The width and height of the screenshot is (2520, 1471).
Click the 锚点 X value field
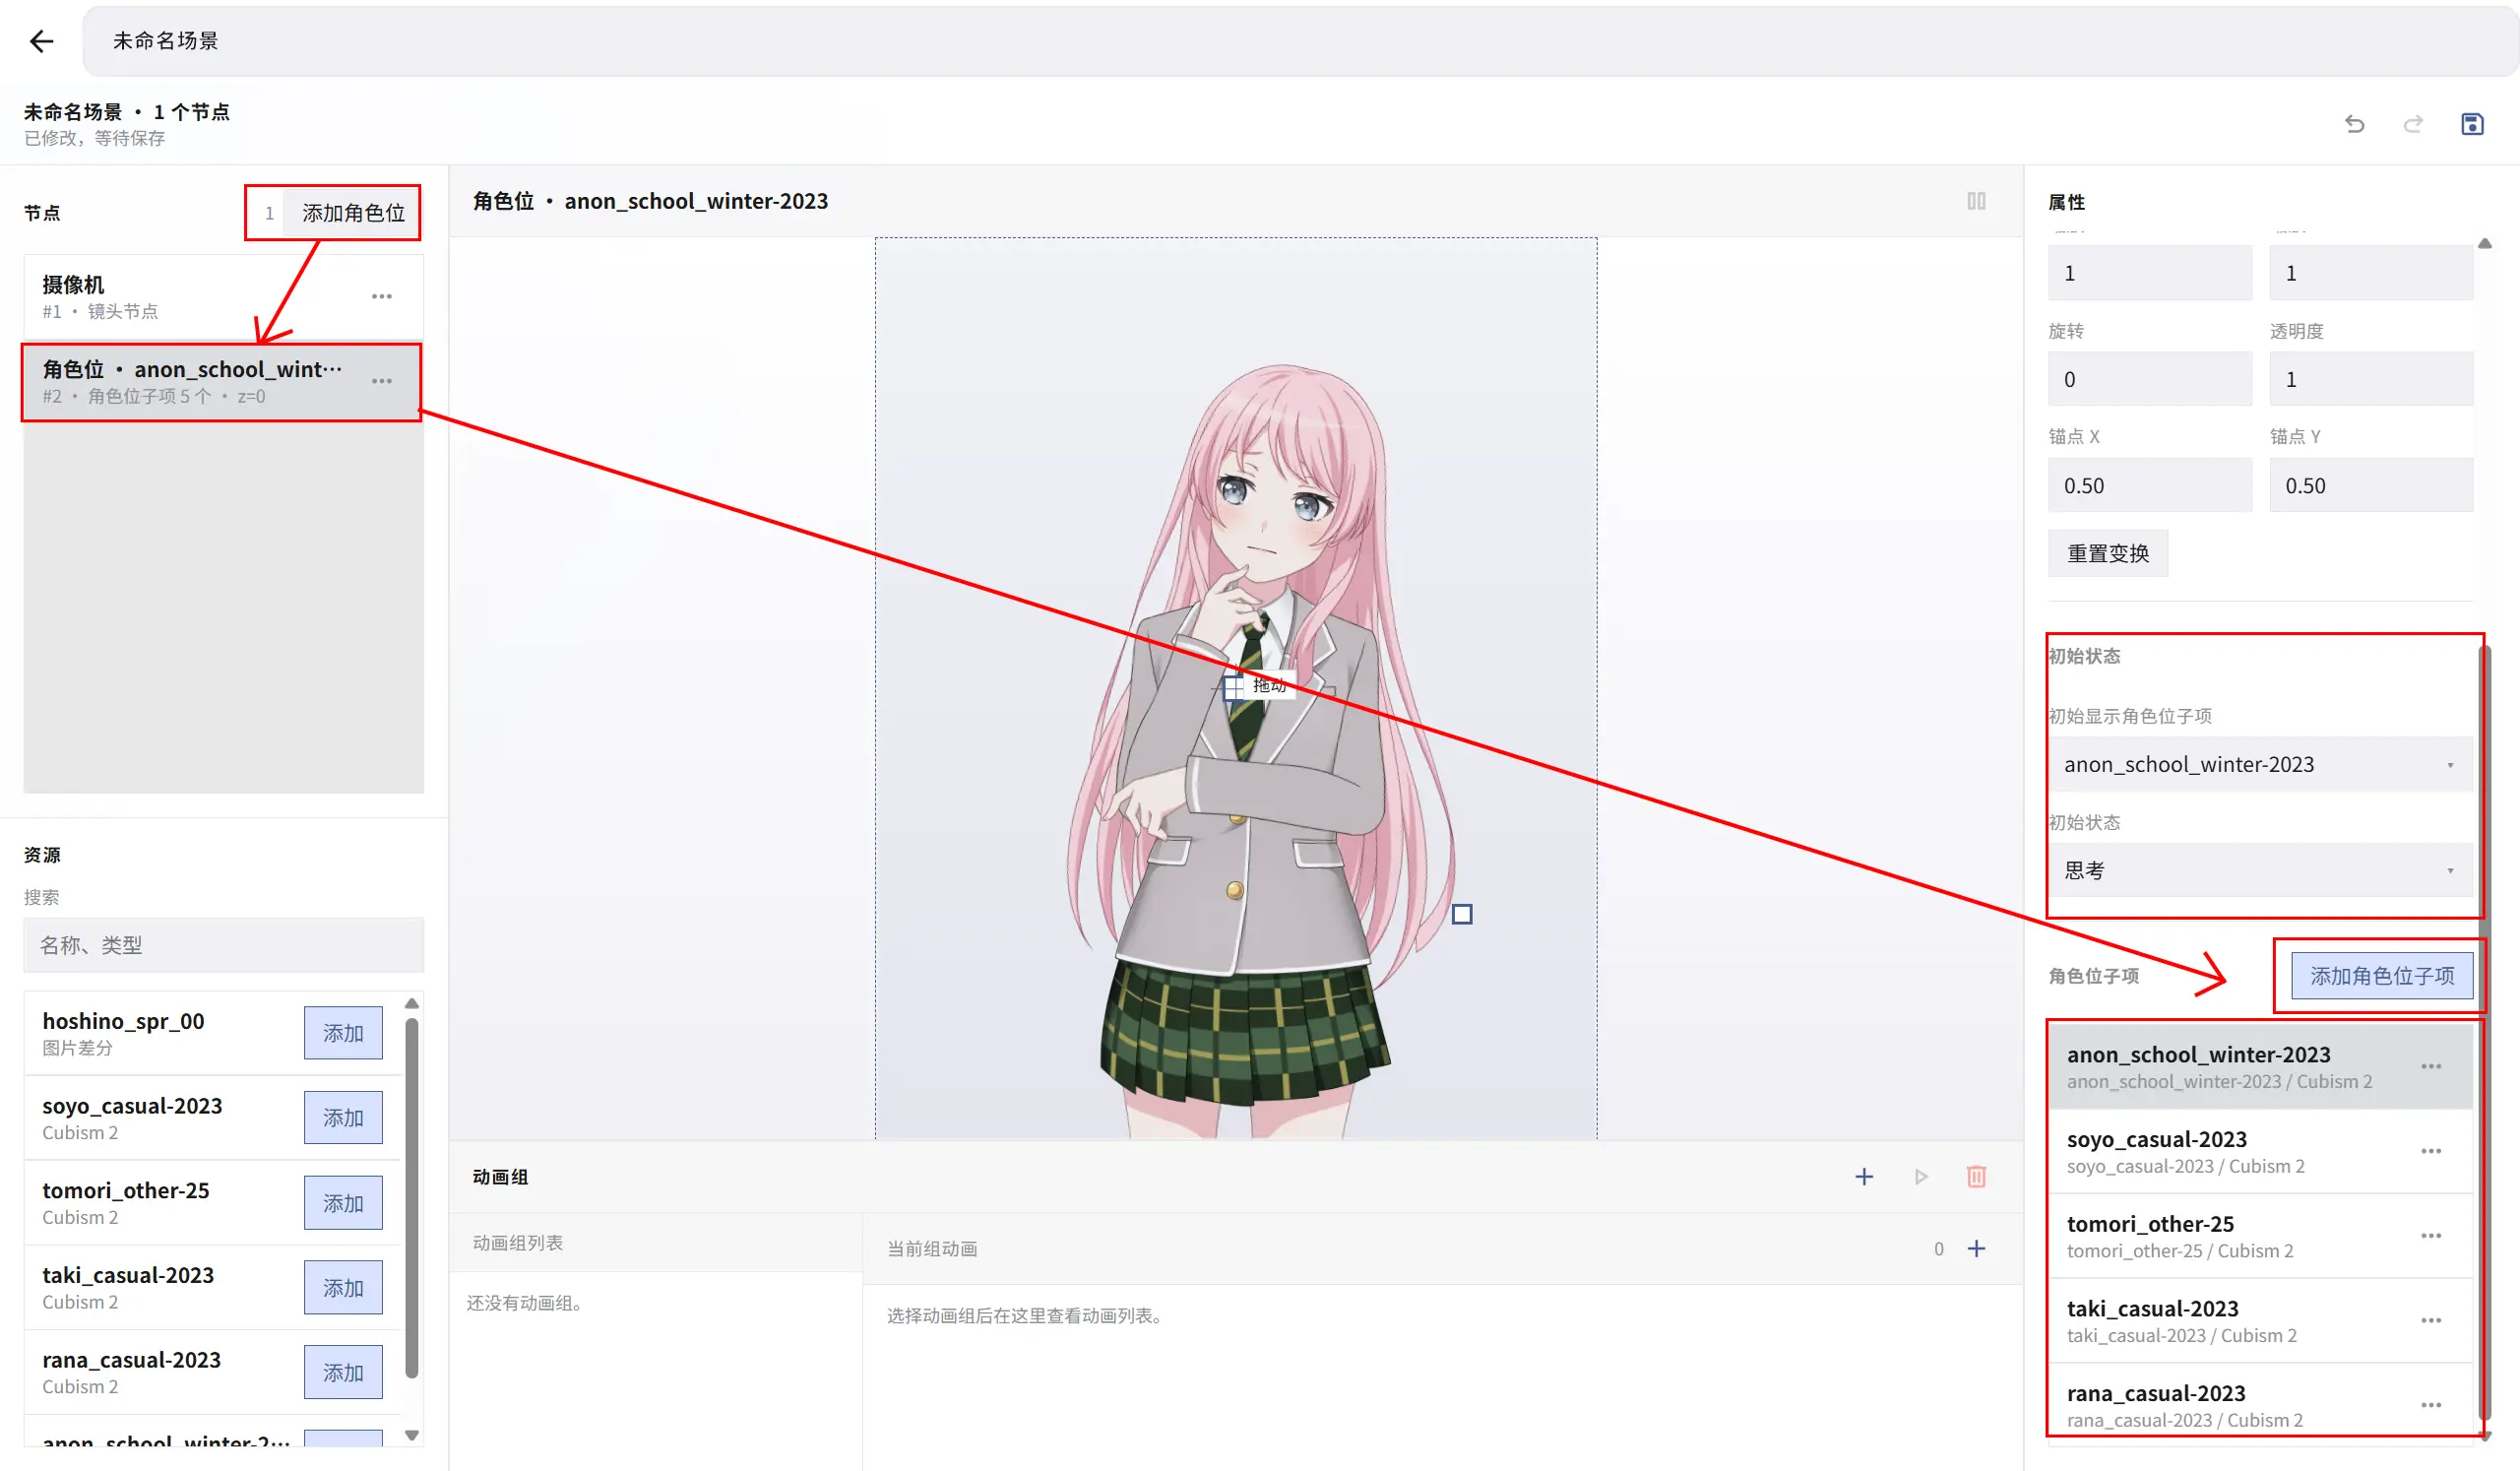(2150, 486)
